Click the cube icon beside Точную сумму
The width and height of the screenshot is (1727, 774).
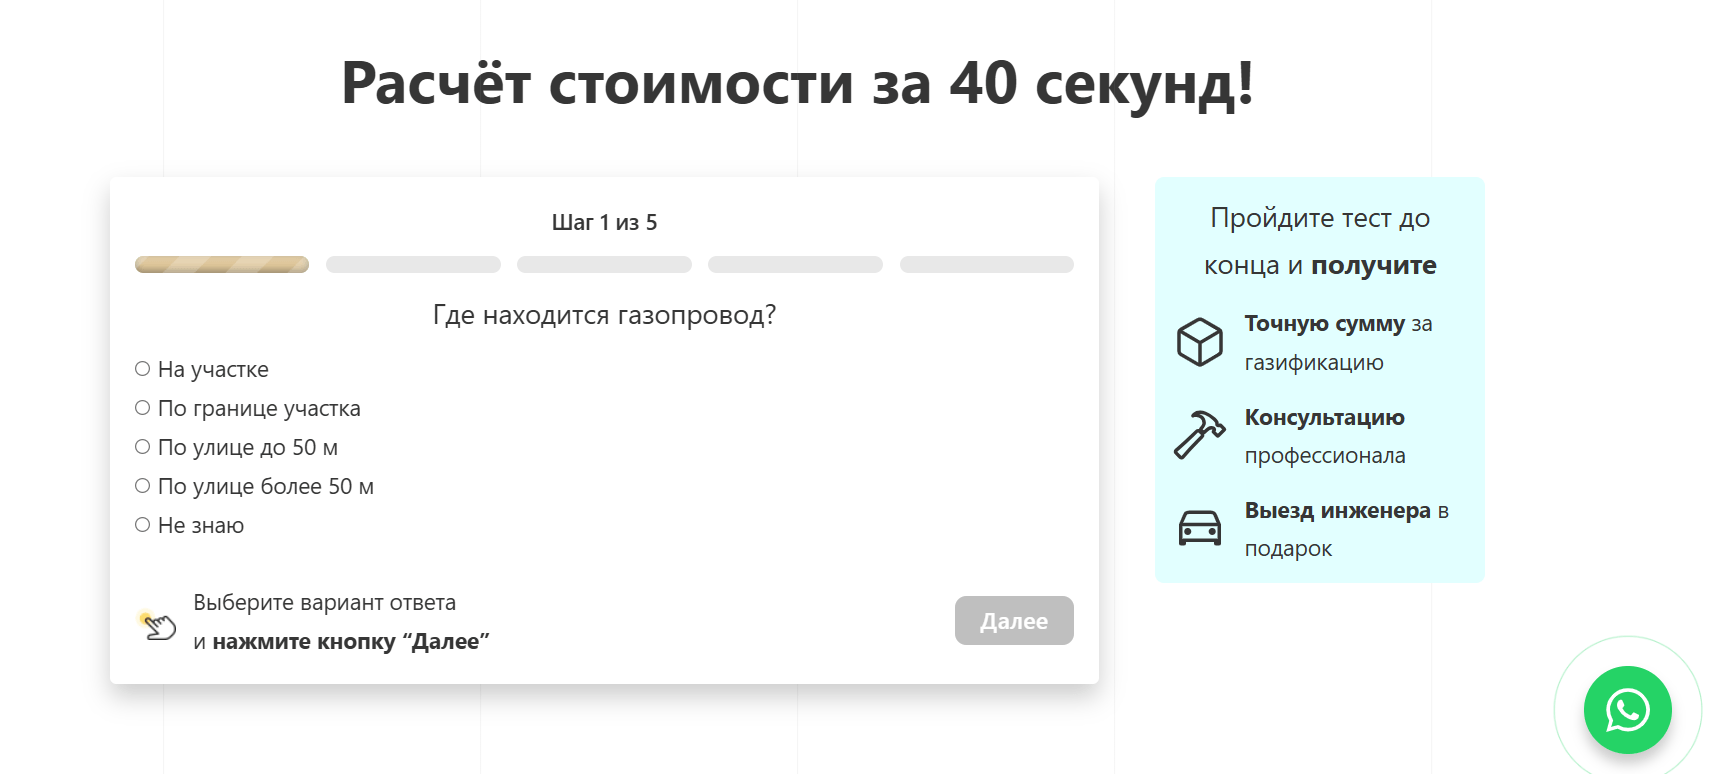click(x=1199, y=342)
